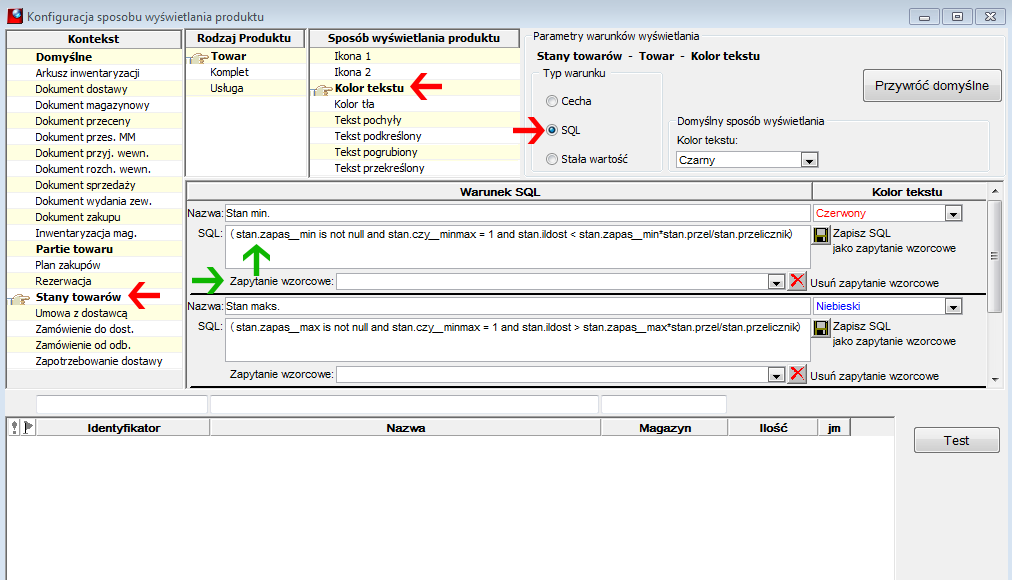Image resolution: width=1012 pixels, height=580 pixels.
Task: Click the red X beside the first Zapytanie wzorcowe field
Action: click(798, 281)
